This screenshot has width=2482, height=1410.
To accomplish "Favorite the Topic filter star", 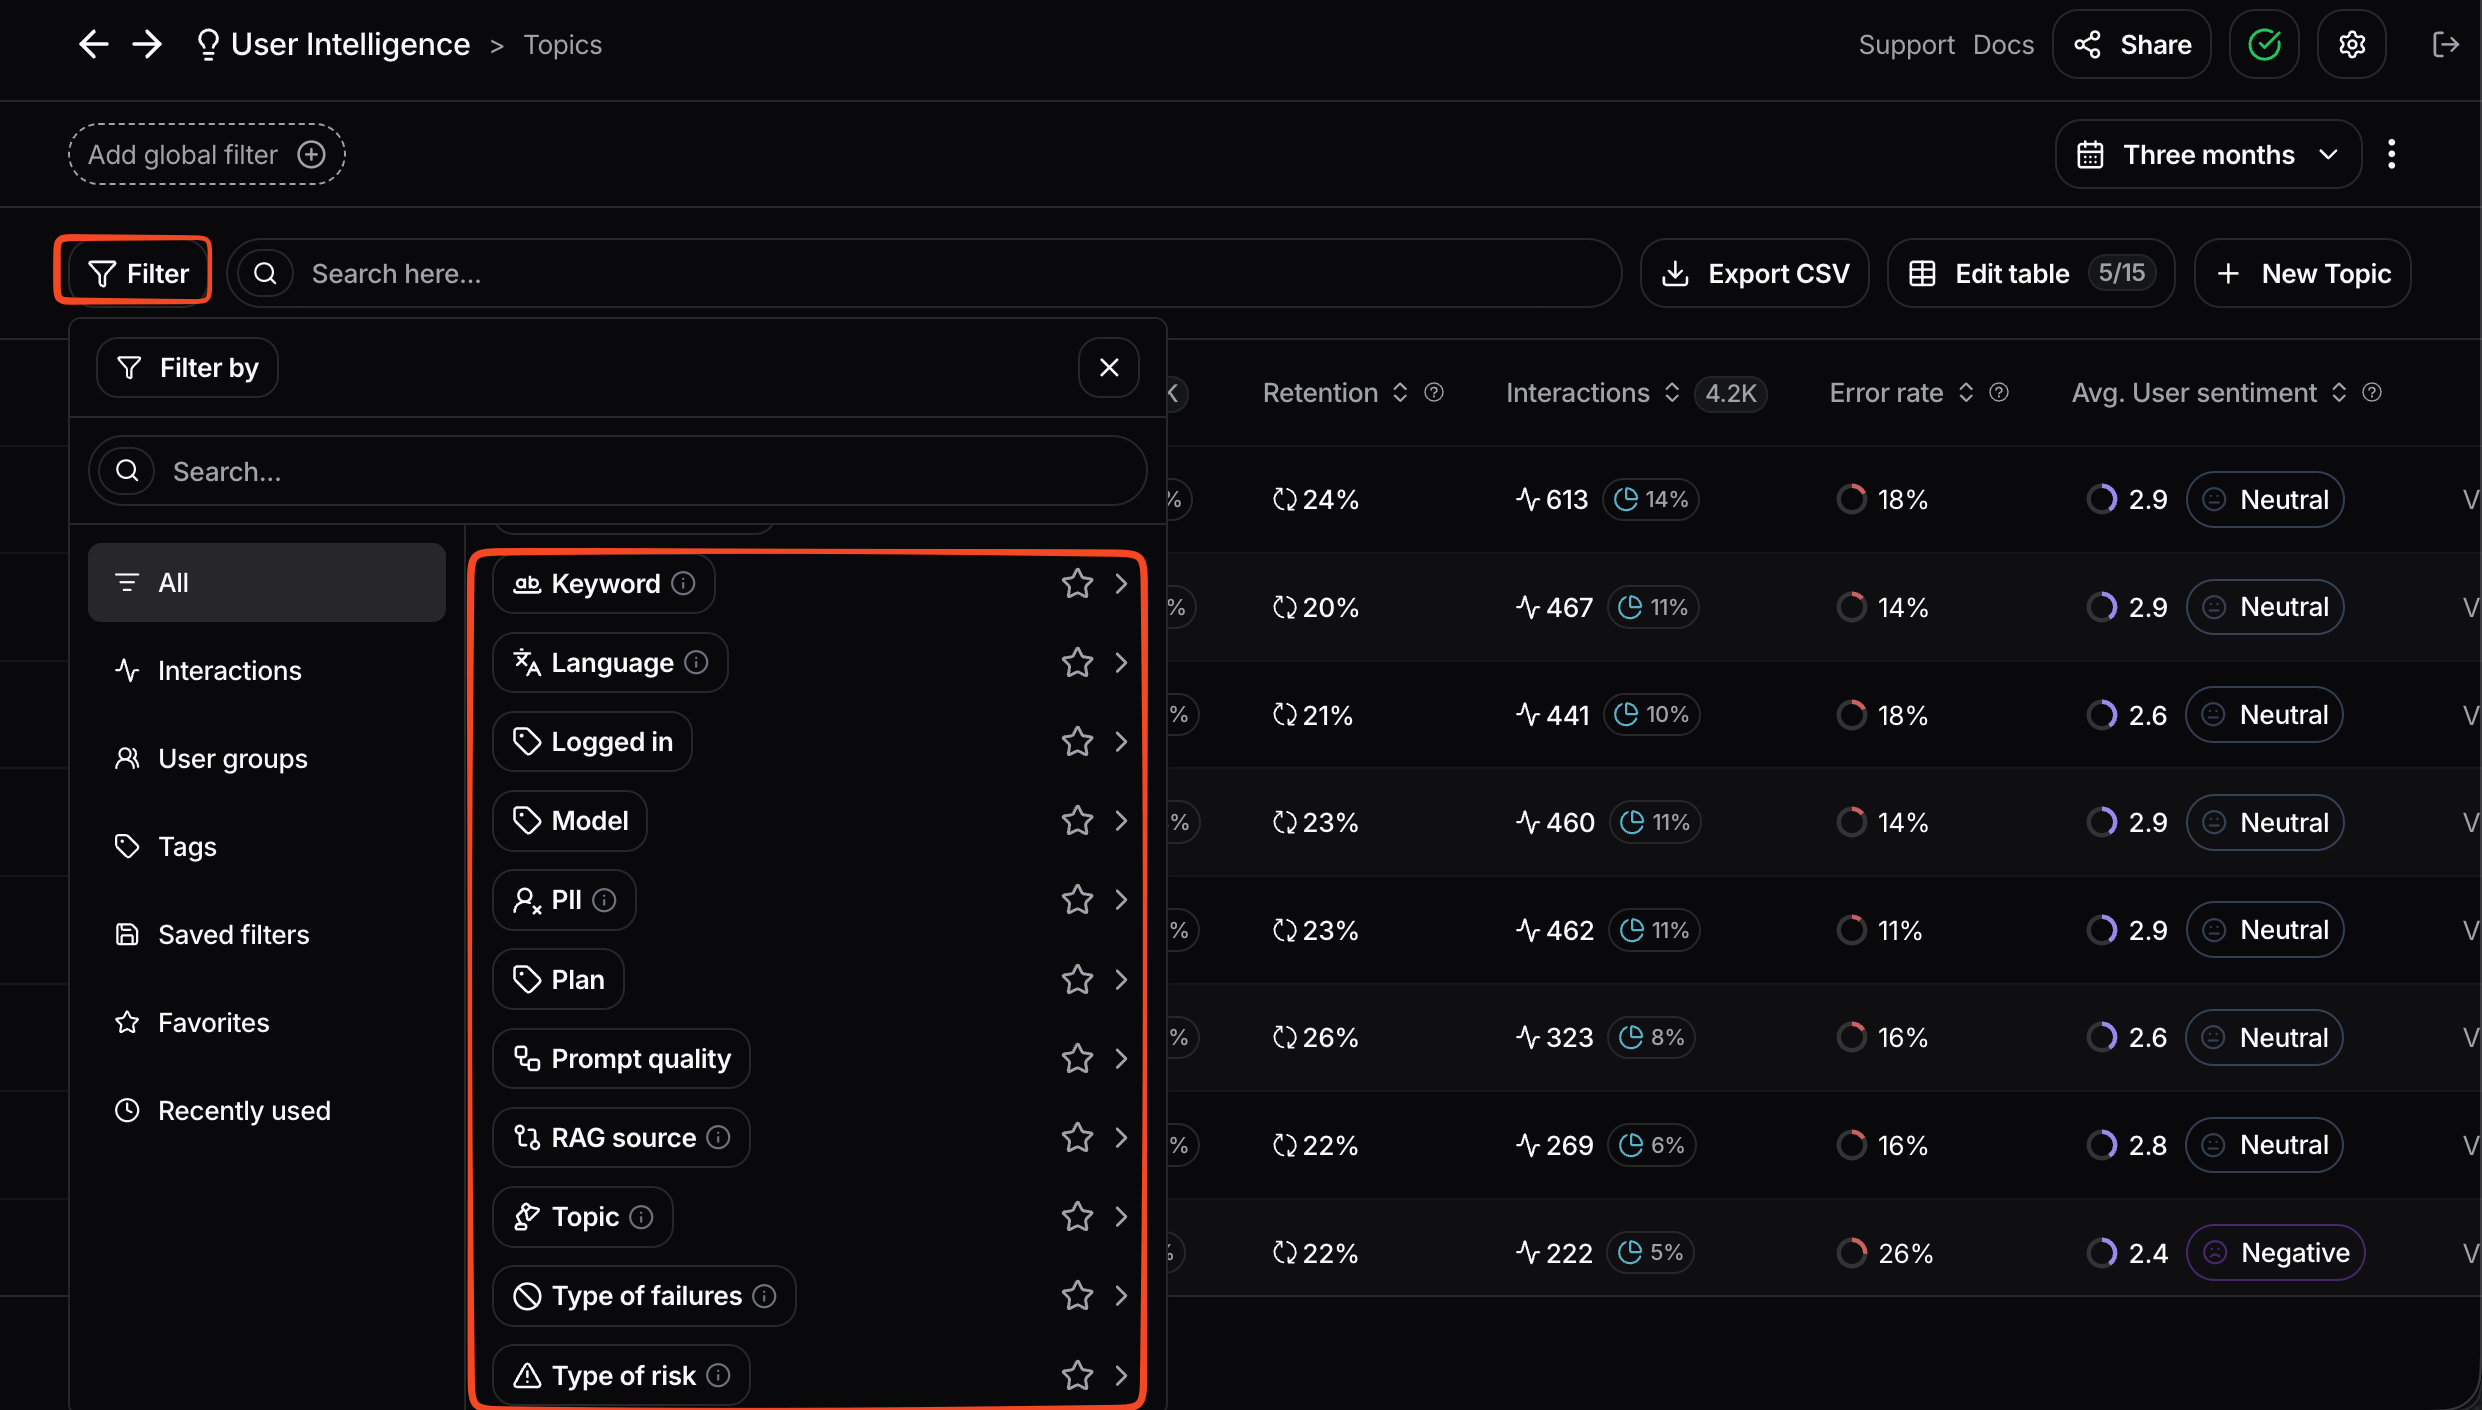I will tap(1077, 1216).
